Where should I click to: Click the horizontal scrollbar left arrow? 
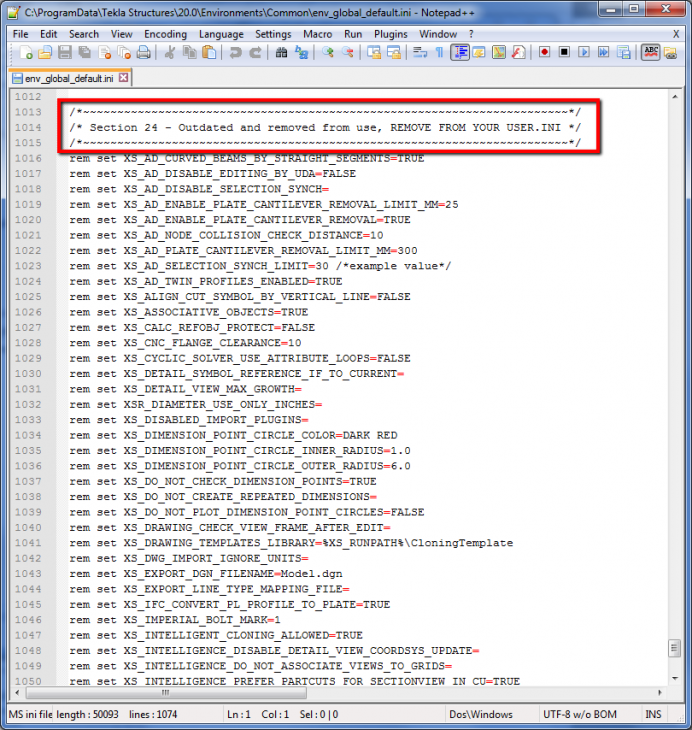17,693
